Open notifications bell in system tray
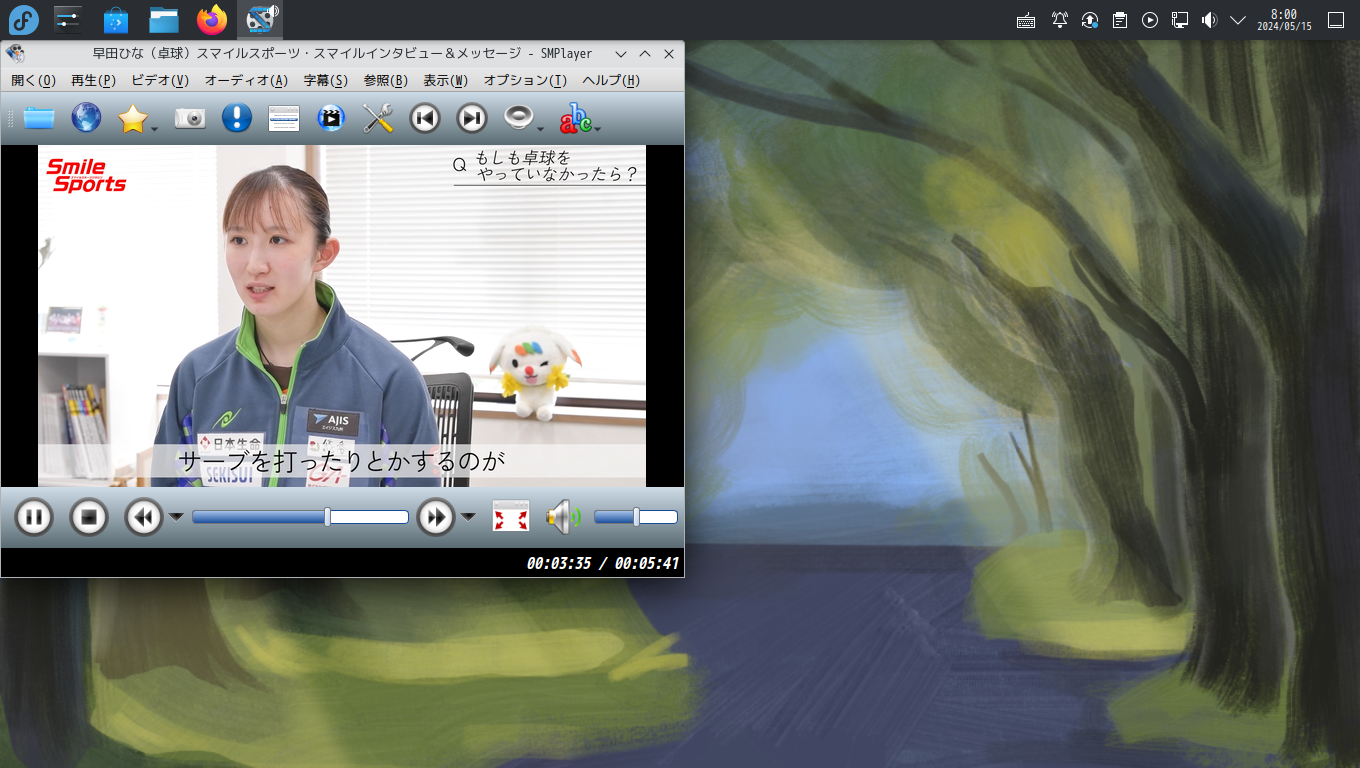This screenshot has width=1360, height=768. (x=1060, y=20)
